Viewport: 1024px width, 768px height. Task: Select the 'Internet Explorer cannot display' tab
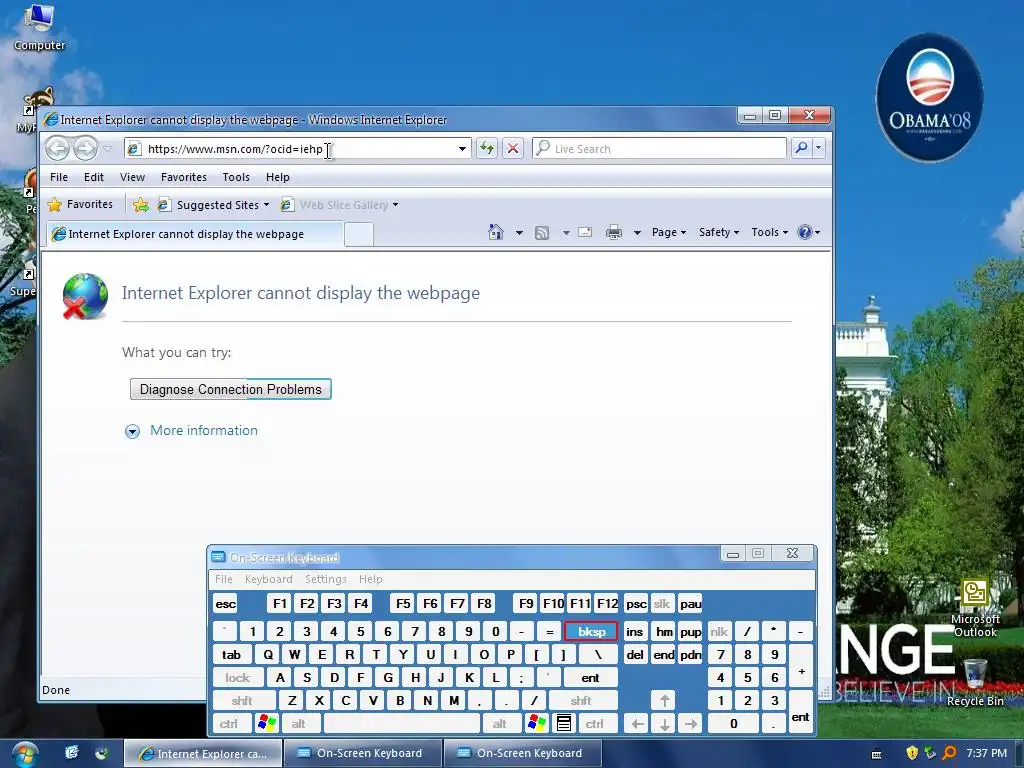[x=195, y=234]
